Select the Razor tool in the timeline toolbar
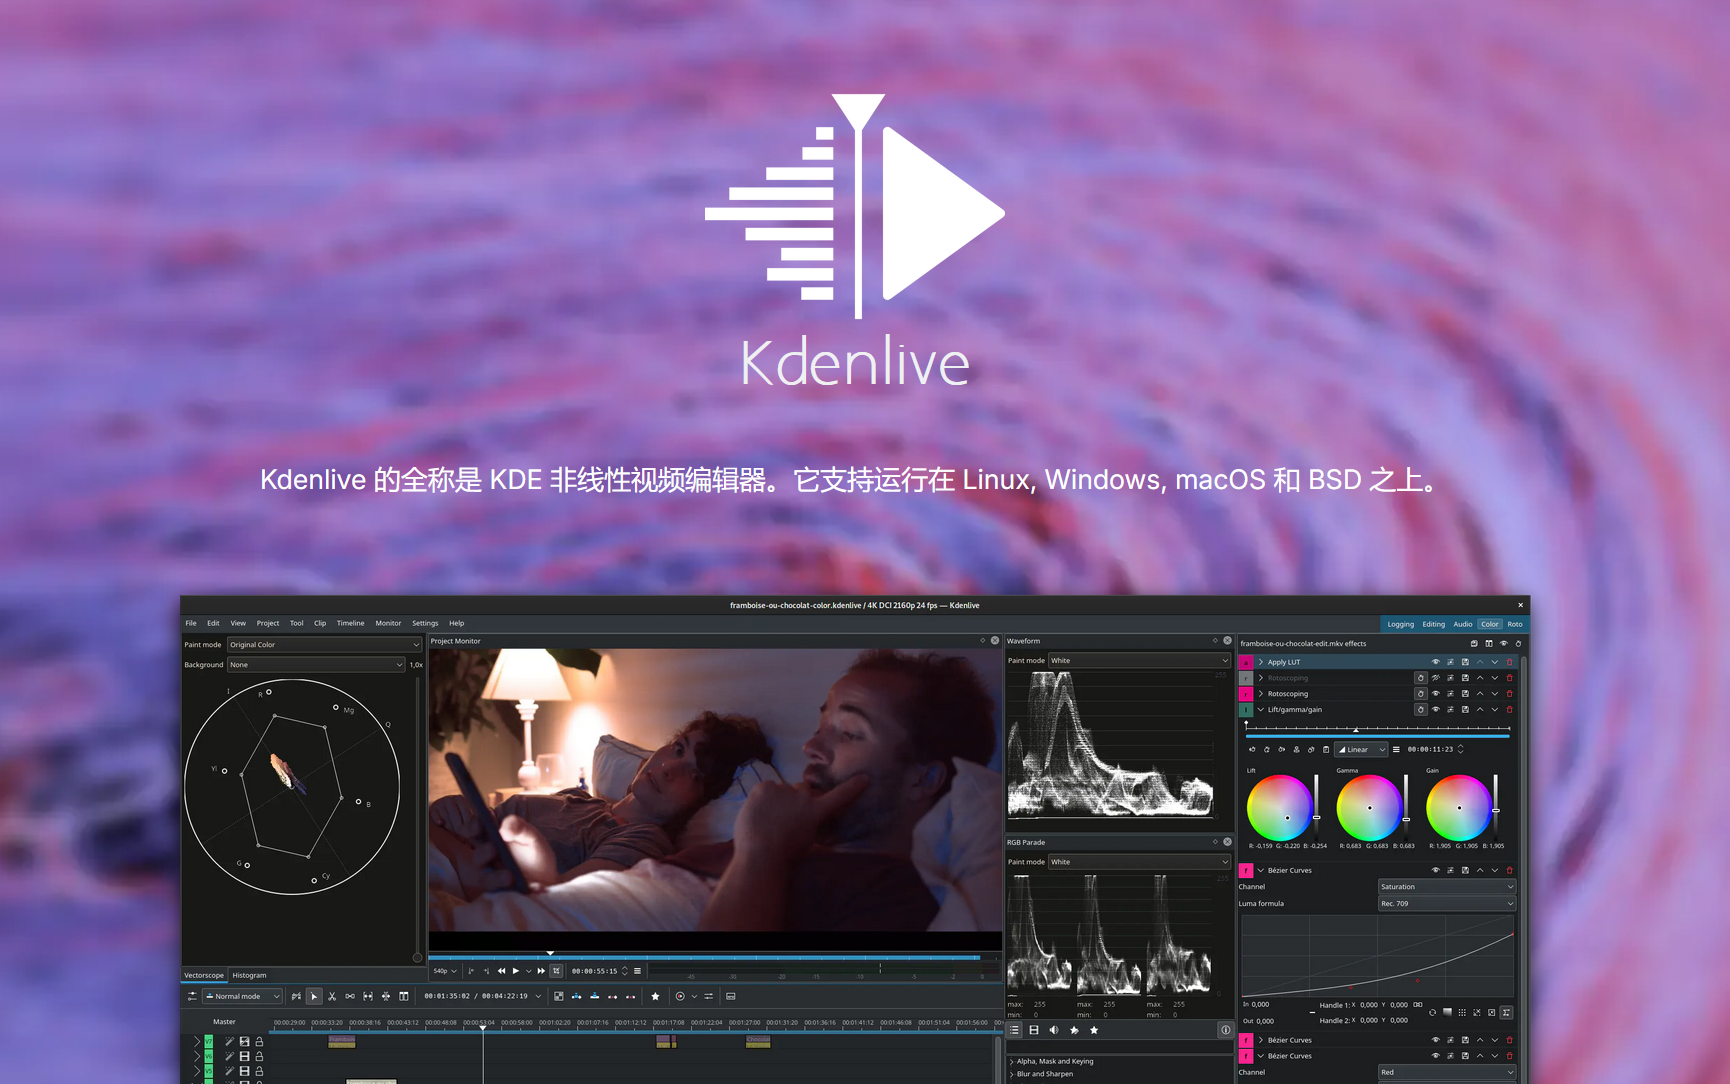 coord(332,996)
